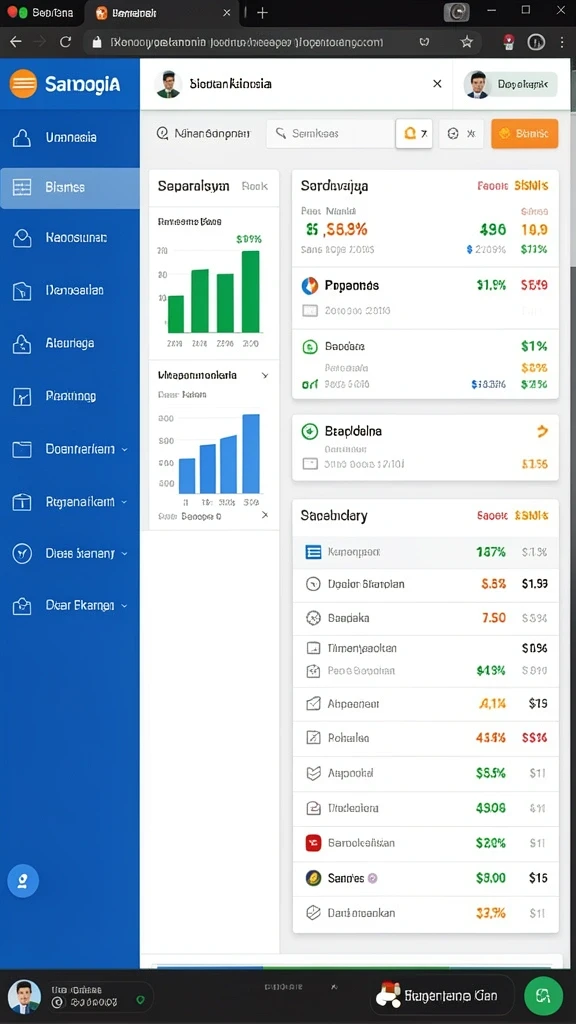Expand the Diese Iseneny sidebar chevron

[125, 553]
